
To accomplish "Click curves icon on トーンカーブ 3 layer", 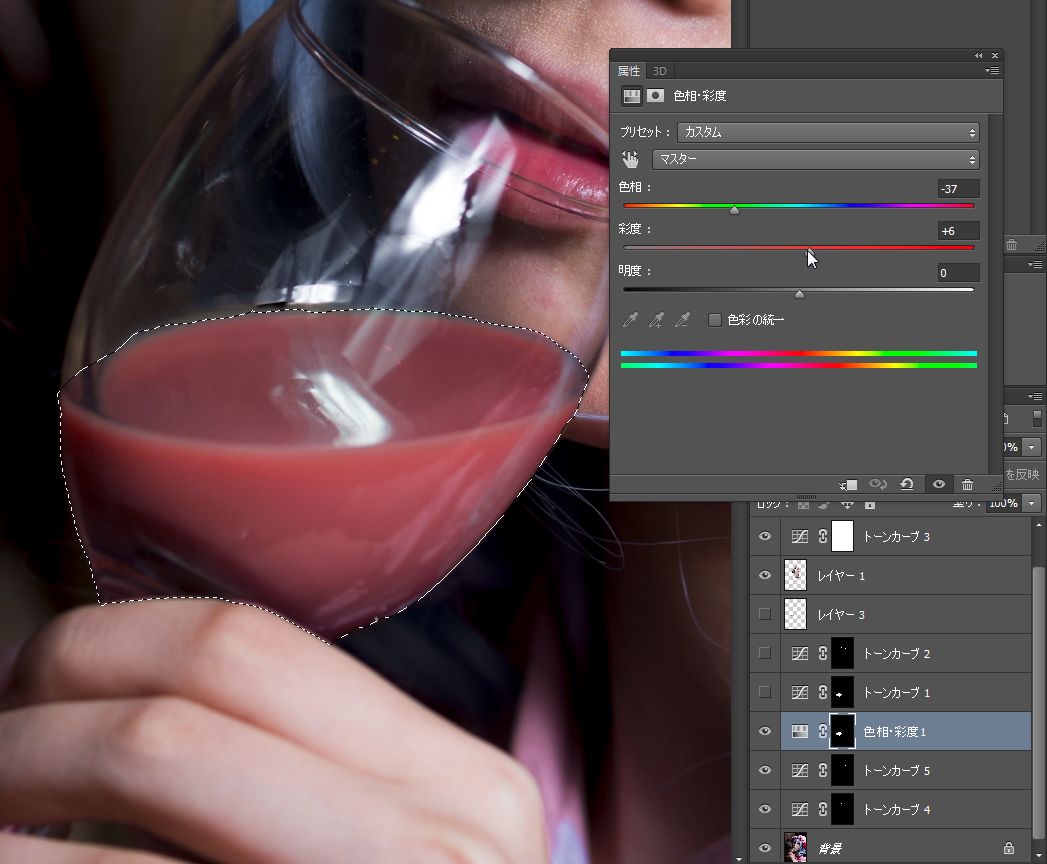I will pyautogui.click(x=799, y=536).
